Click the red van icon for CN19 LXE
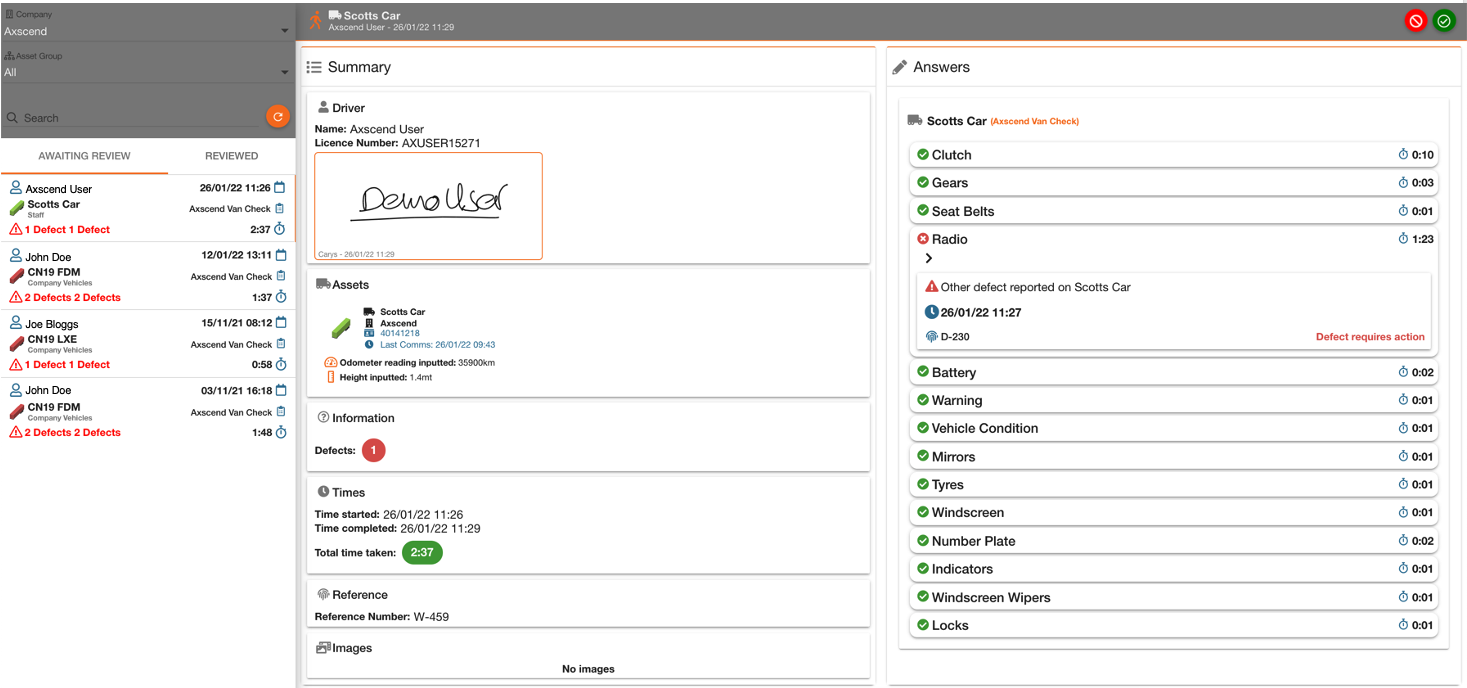The width and height of the screenshot is (1467, 688). pos(16,344)
